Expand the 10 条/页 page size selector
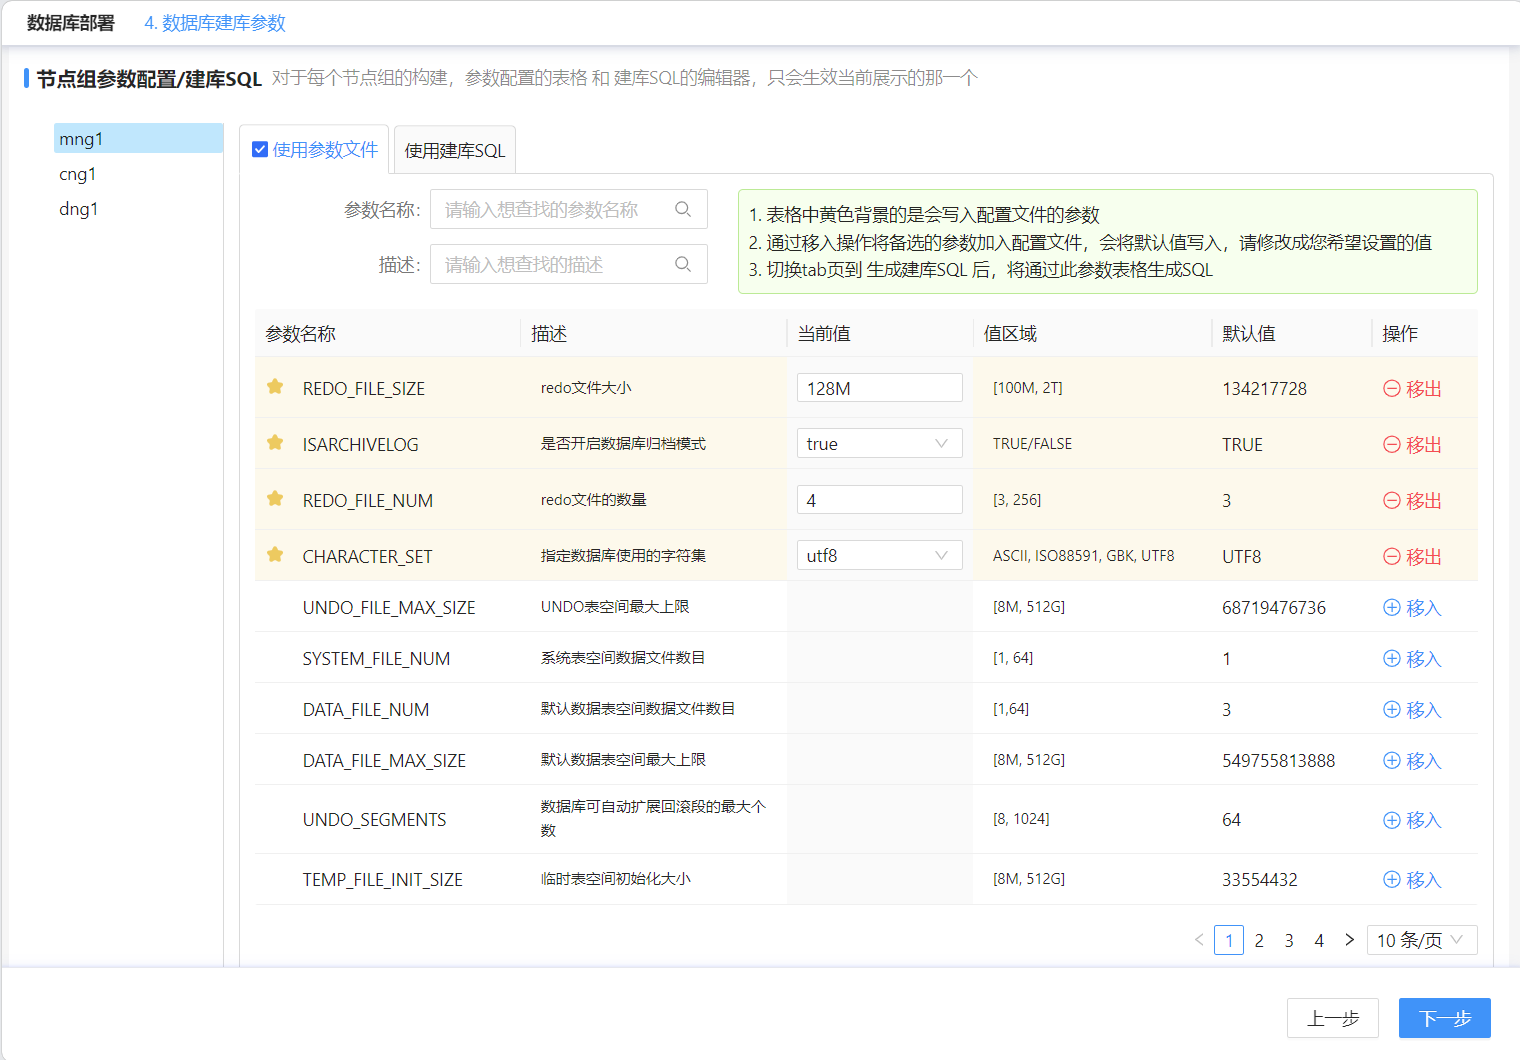Screen dimensions: 1520x1060 (x=1420, y=940)
